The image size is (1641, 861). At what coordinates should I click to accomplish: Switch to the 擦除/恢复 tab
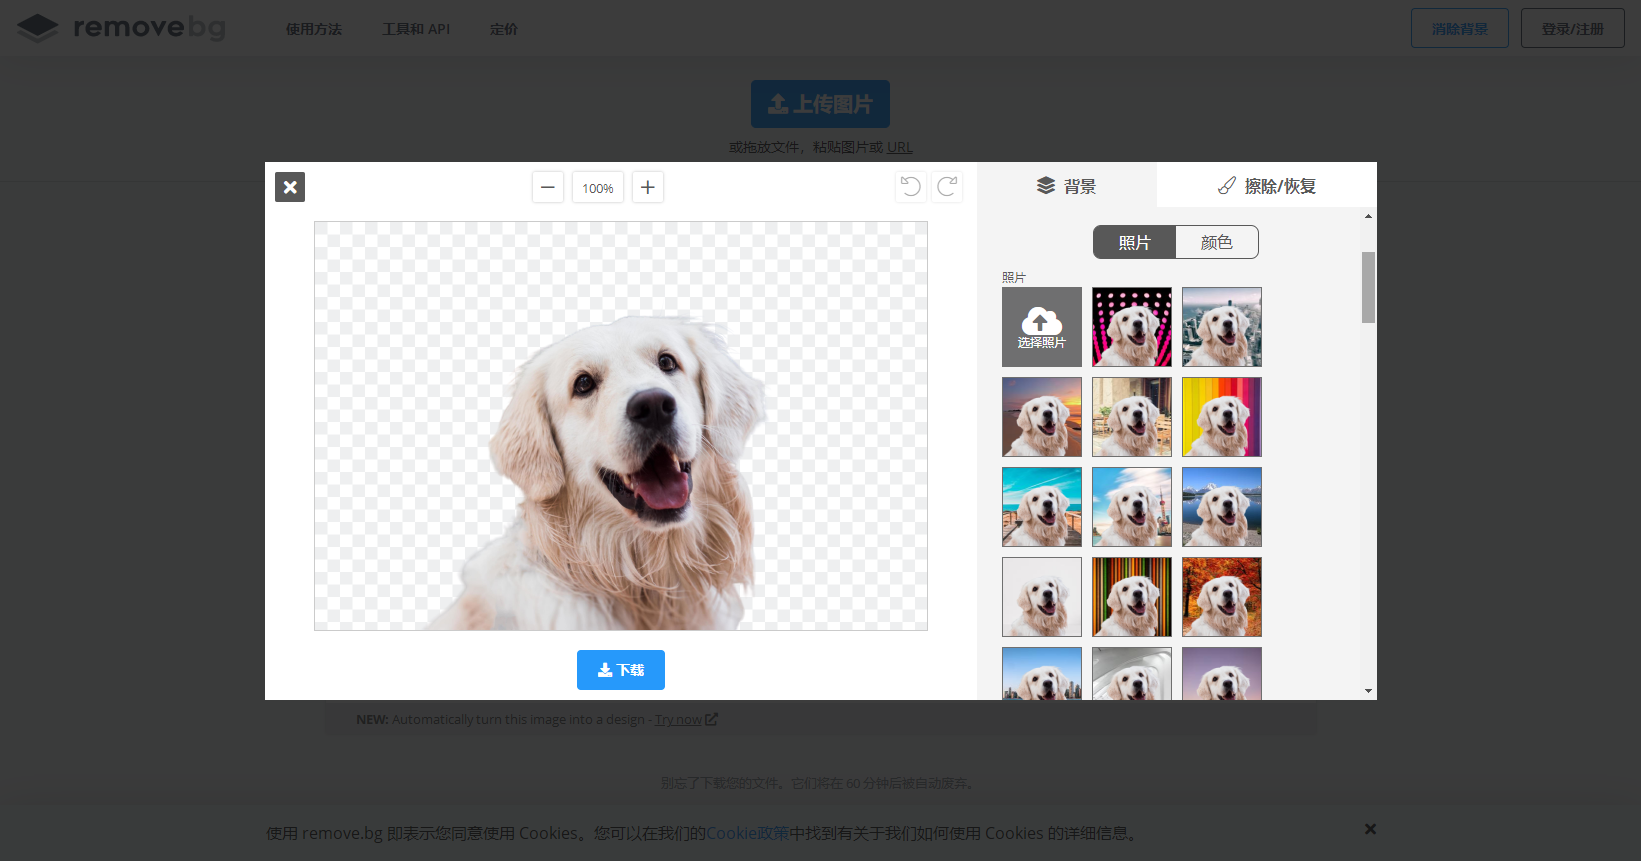click(x=1267, y=185)
